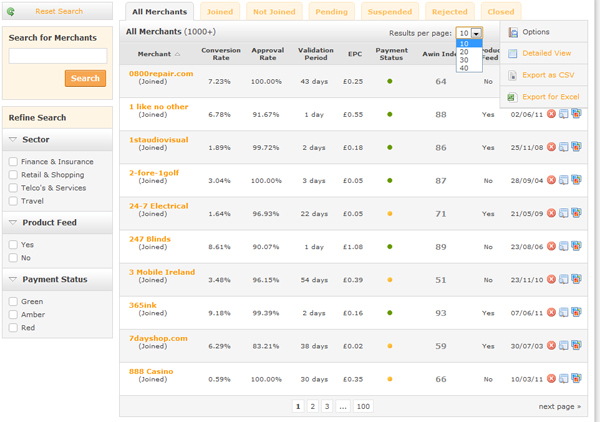Screen dimensions: 600x422
Task: Open the Closed tab
Action: click(x=501, y=12)
